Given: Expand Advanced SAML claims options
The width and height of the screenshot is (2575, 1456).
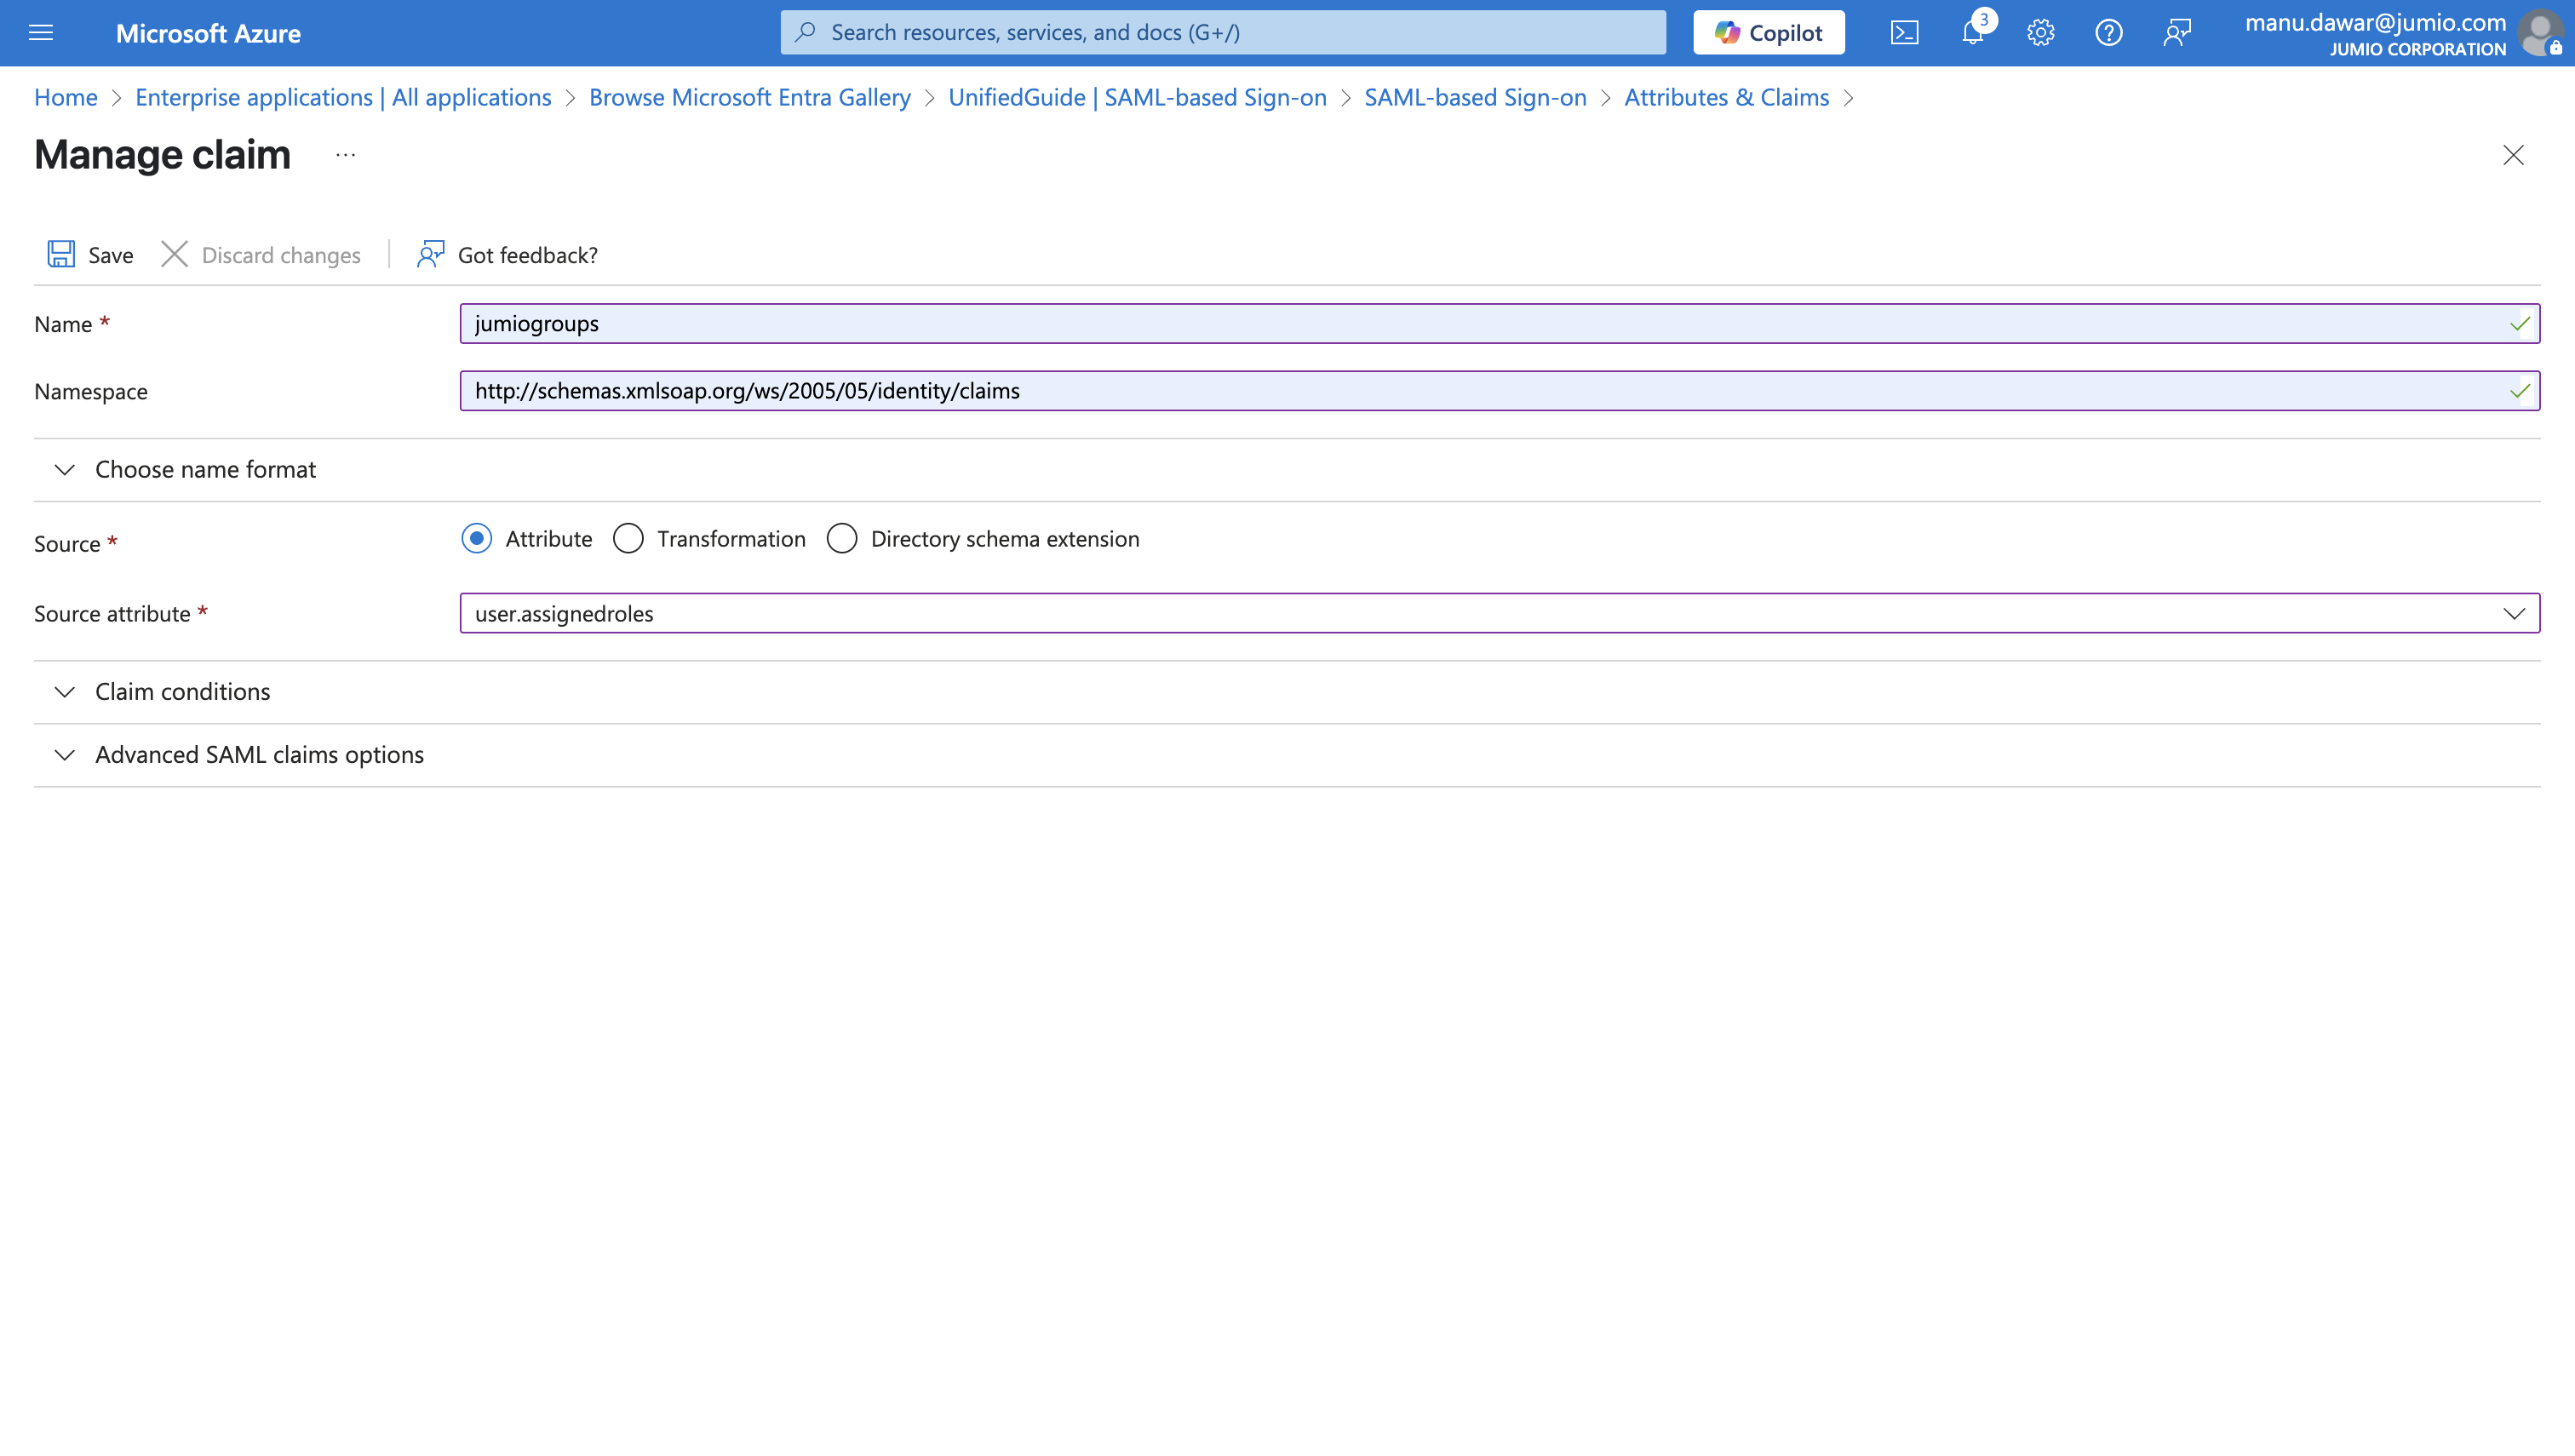Looking at the screenshot, I should click(259, 754).
